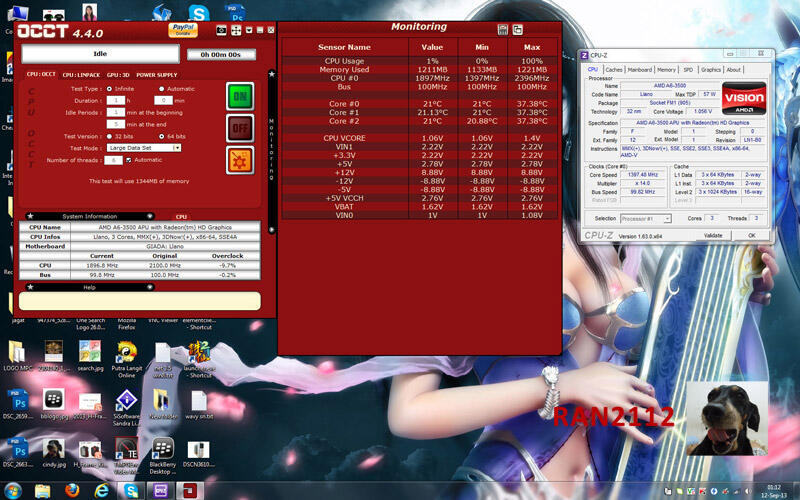Collapse the Help panel with right arrow
This screenshot has height=500, width=800.
tap(150, 287)
